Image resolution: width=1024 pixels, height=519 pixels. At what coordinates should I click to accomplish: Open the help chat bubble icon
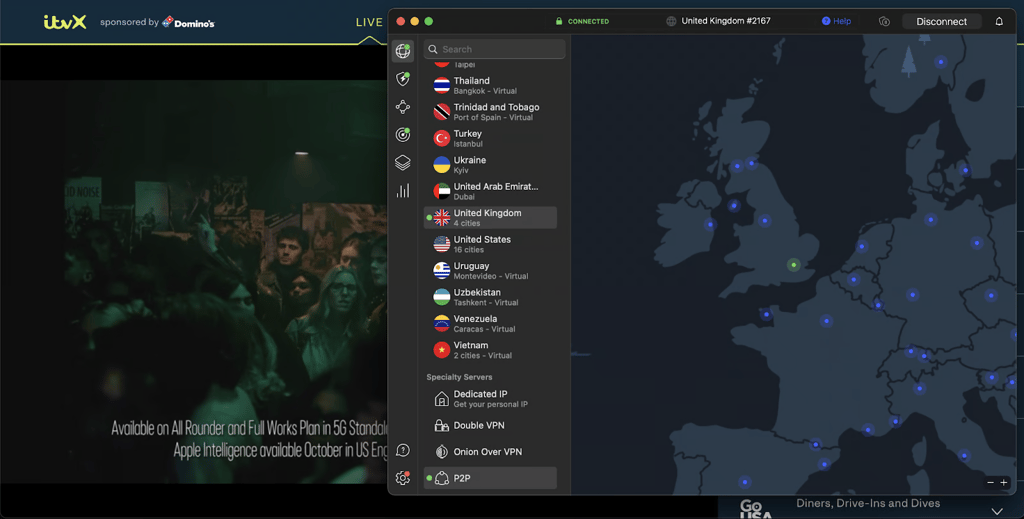tap(403, 450)
